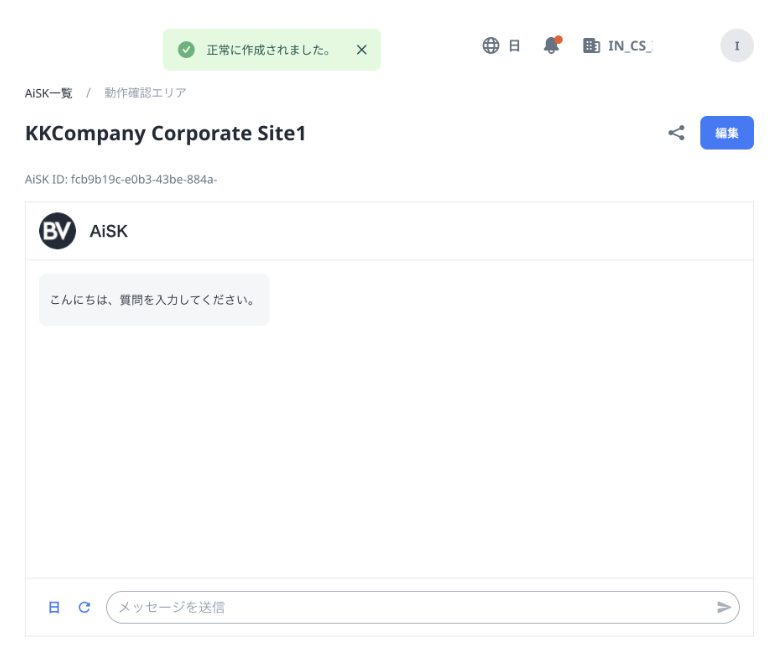Click the KKCompany Corporate Site1 title
This screenshot has height=659, width=772.
pyautogui.click(x=165, y=133)
